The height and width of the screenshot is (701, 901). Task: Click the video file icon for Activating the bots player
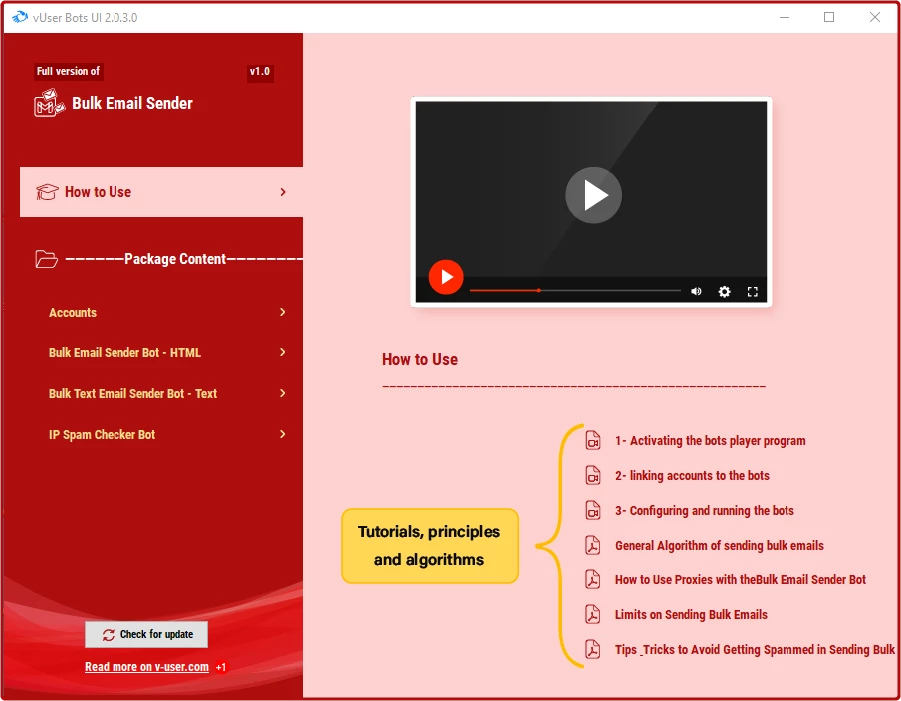pyautogui.click(x=593, y=441)
